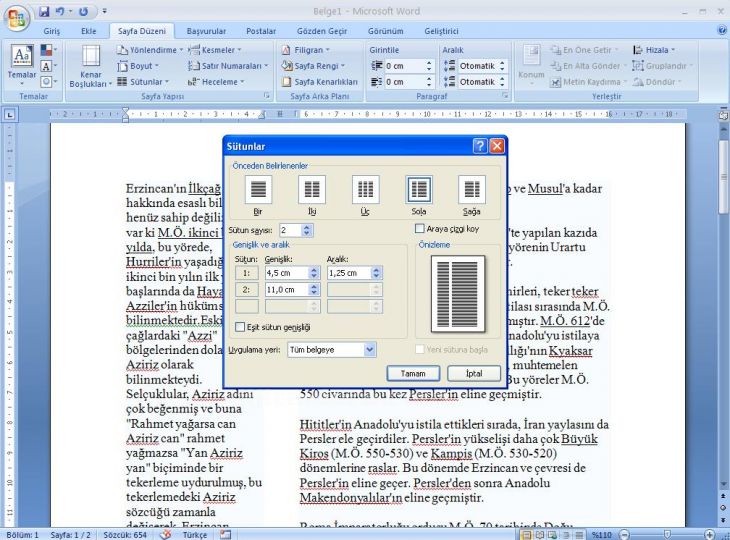Click the Sütunlar dialog help icon
This screenshot has width=730, height=540.
pyautogui.click(x=480, y=146)
